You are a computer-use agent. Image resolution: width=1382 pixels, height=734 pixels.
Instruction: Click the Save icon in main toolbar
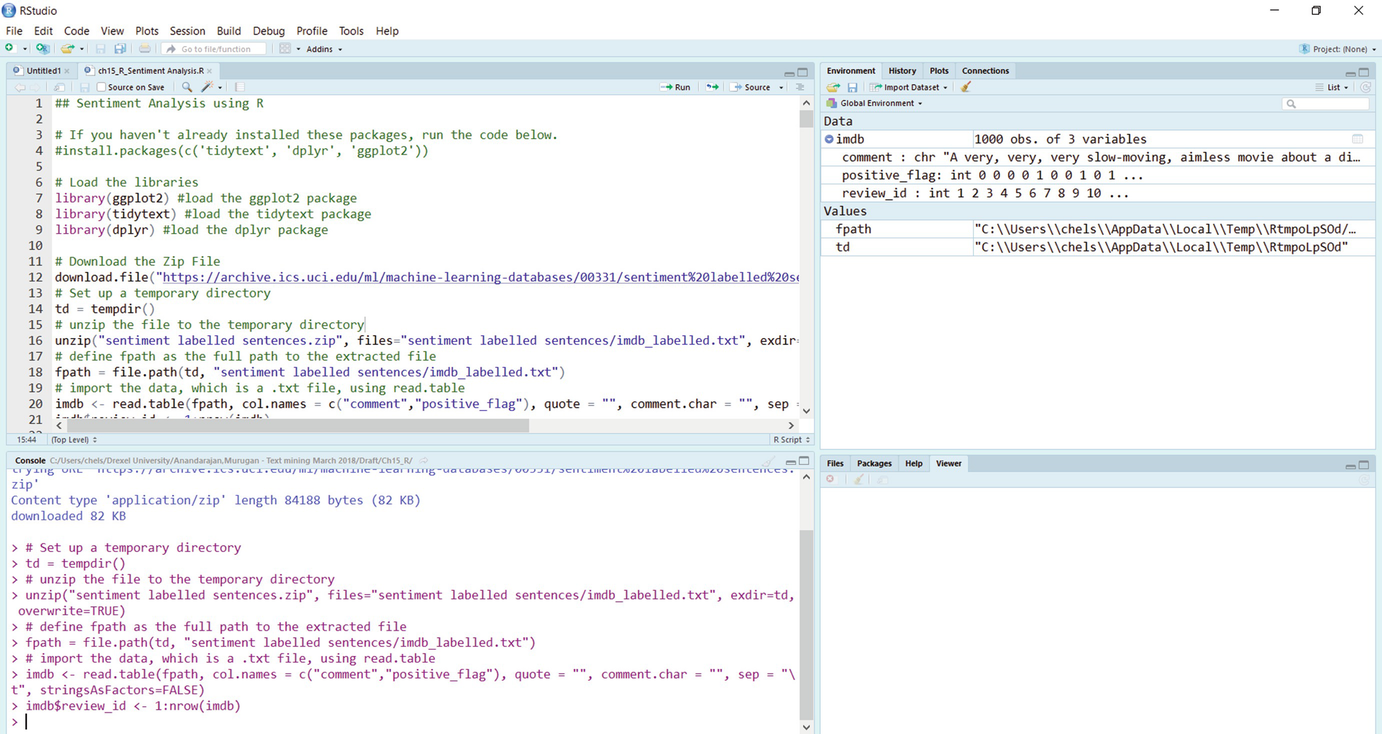(x=100, y=48)
